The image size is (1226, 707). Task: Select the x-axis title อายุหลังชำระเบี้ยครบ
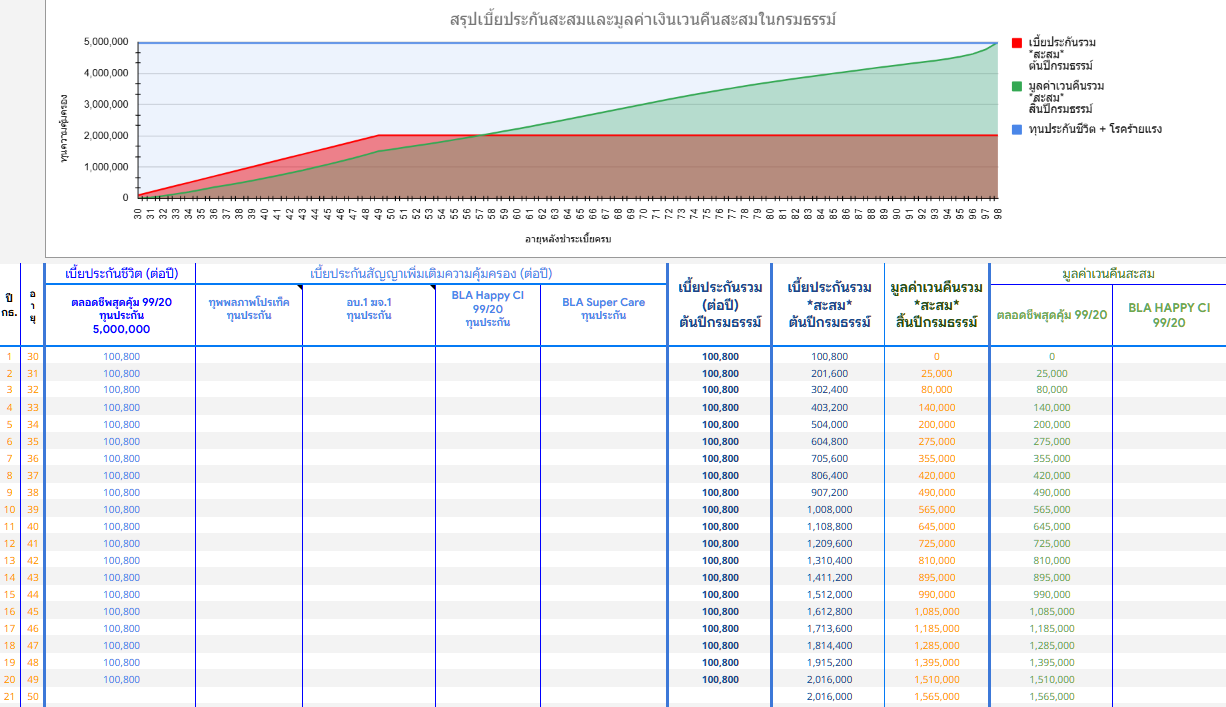[x=568, y=239]
